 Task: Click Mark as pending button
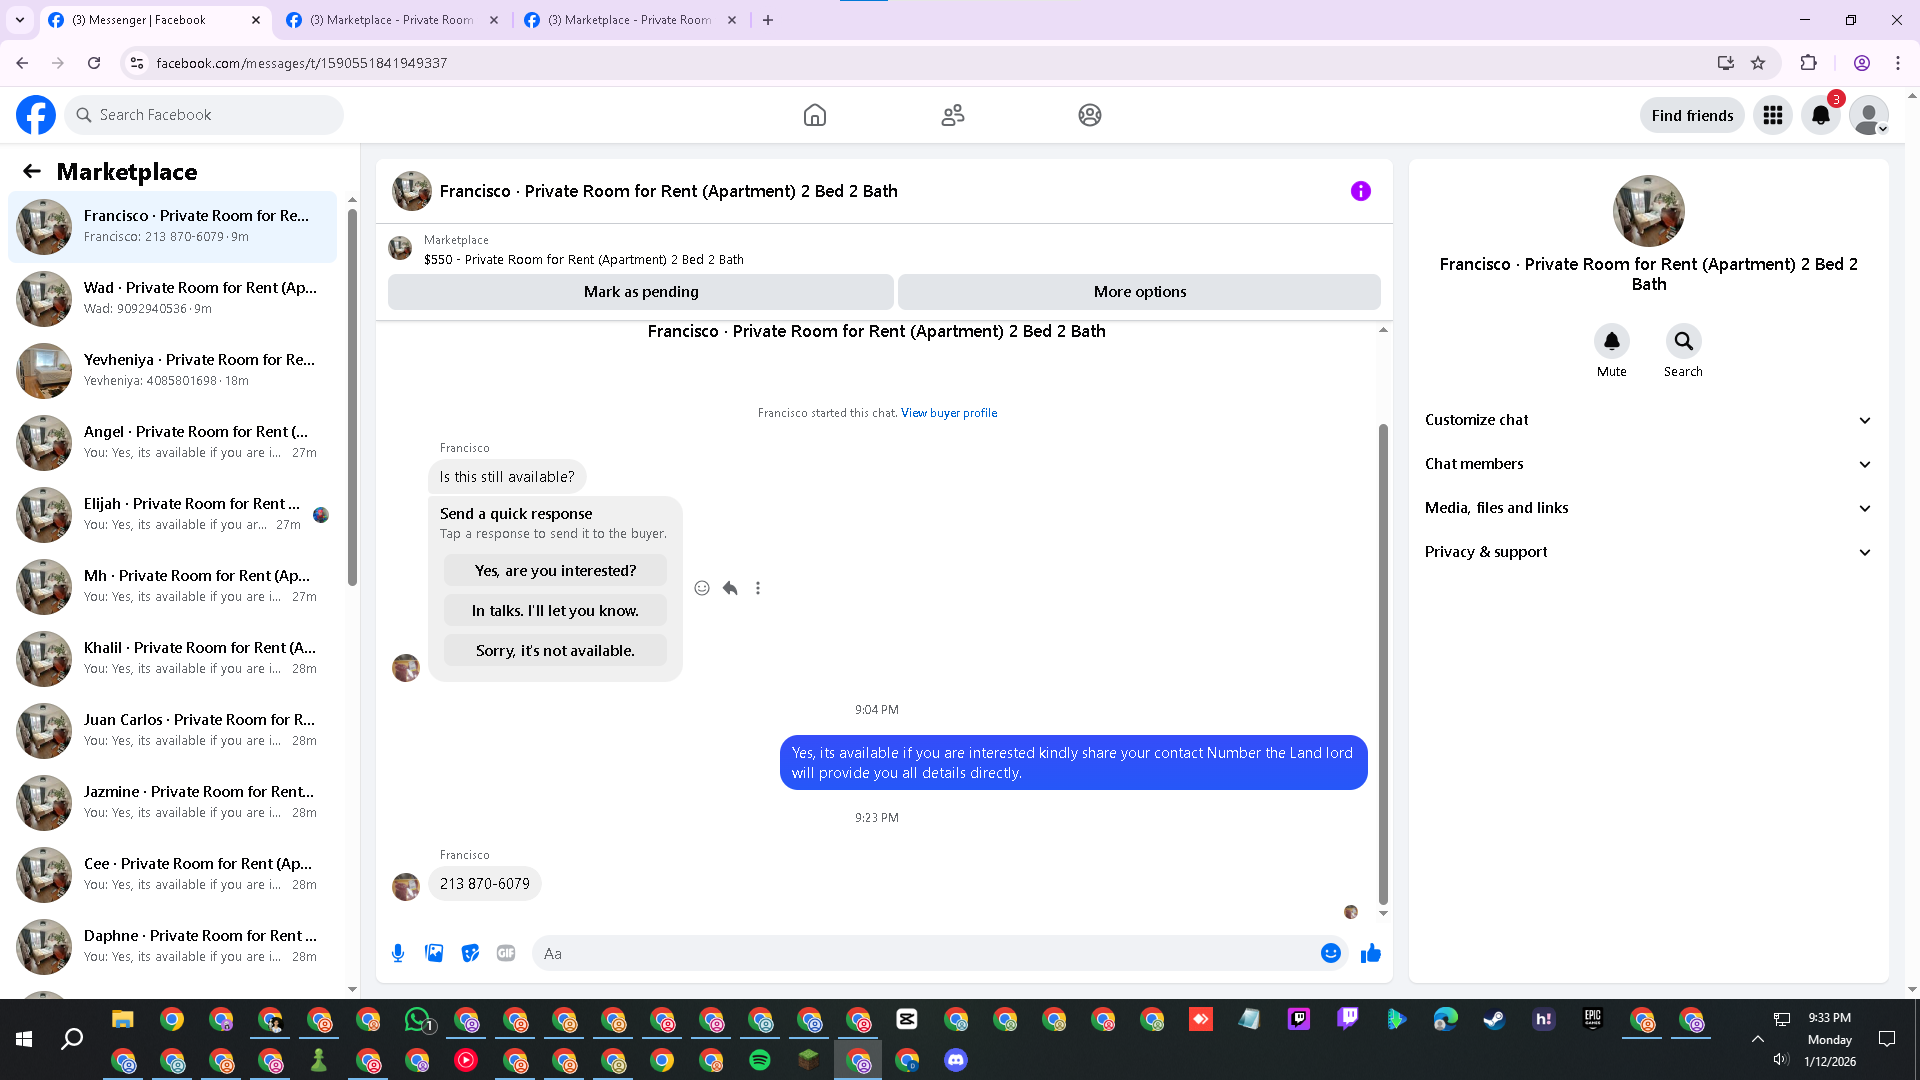pos(640,292)
